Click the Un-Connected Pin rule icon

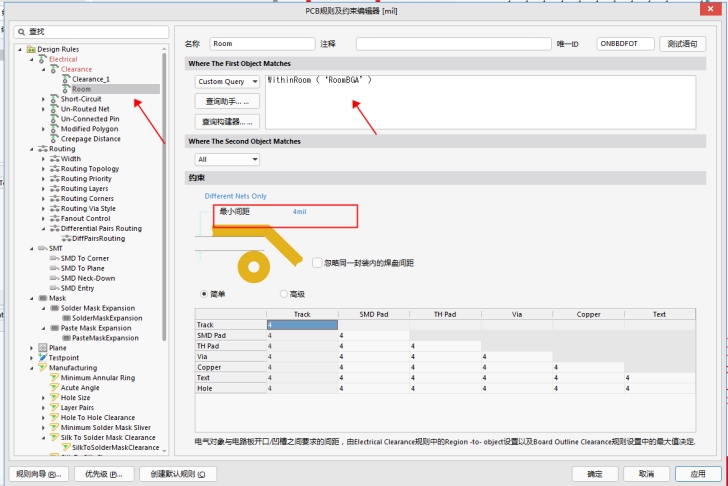[x=54, y=119]
